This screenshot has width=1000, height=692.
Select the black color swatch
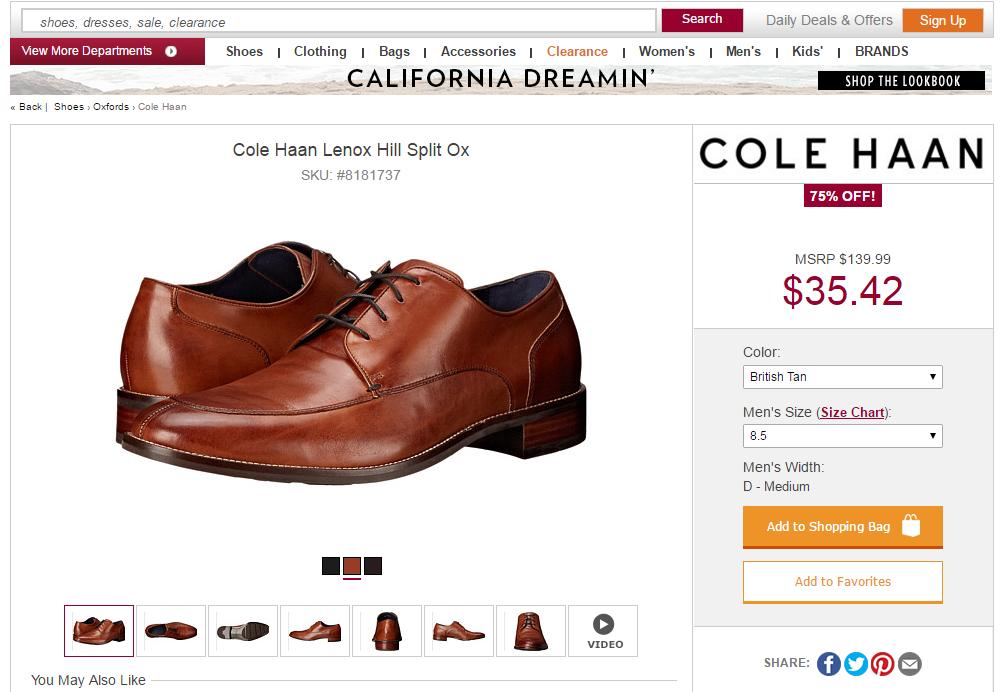(x=330, y=566)
